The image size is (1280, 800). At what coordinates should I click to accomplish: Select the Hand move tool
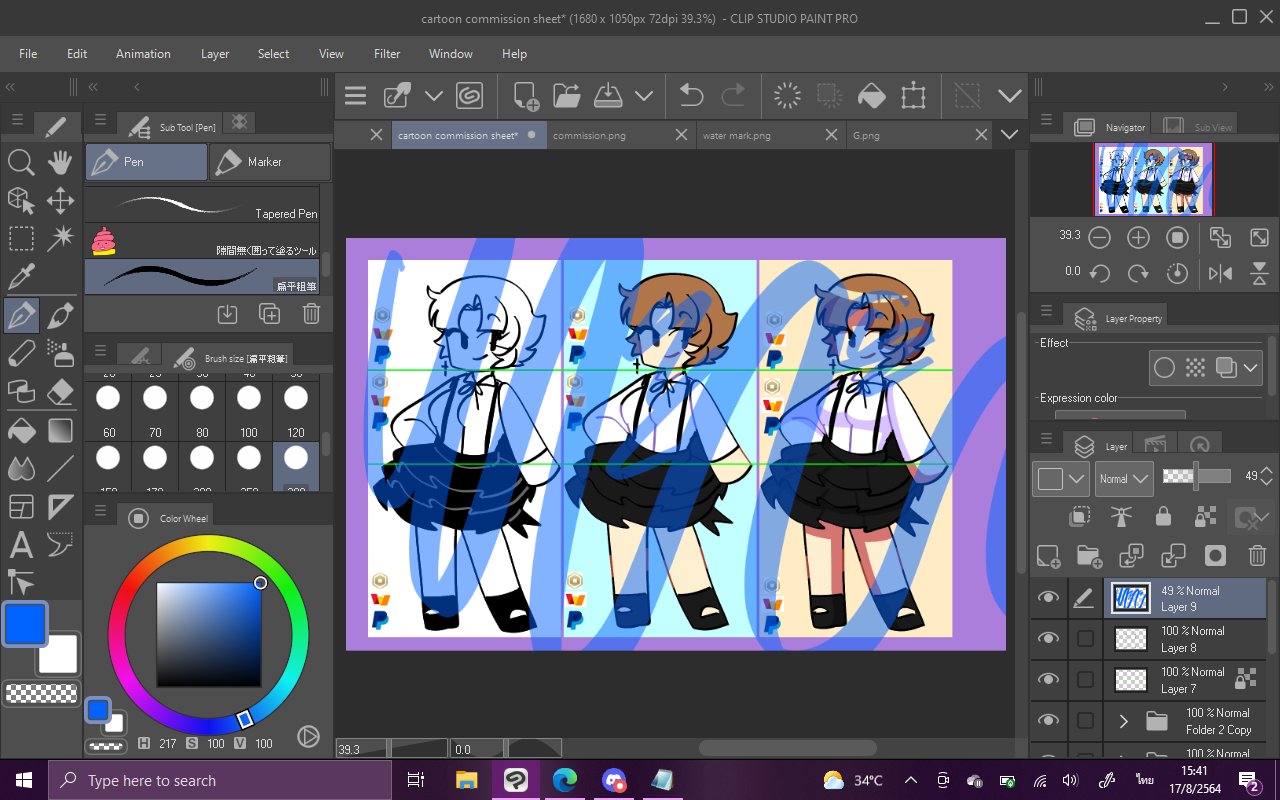60,162
